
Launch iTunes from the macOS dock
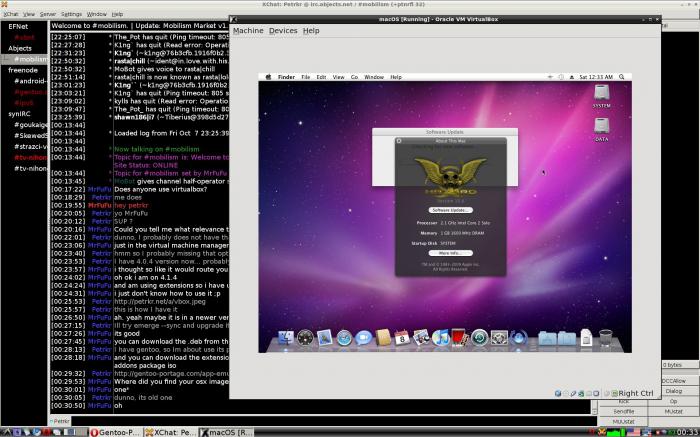coord(441,338)
